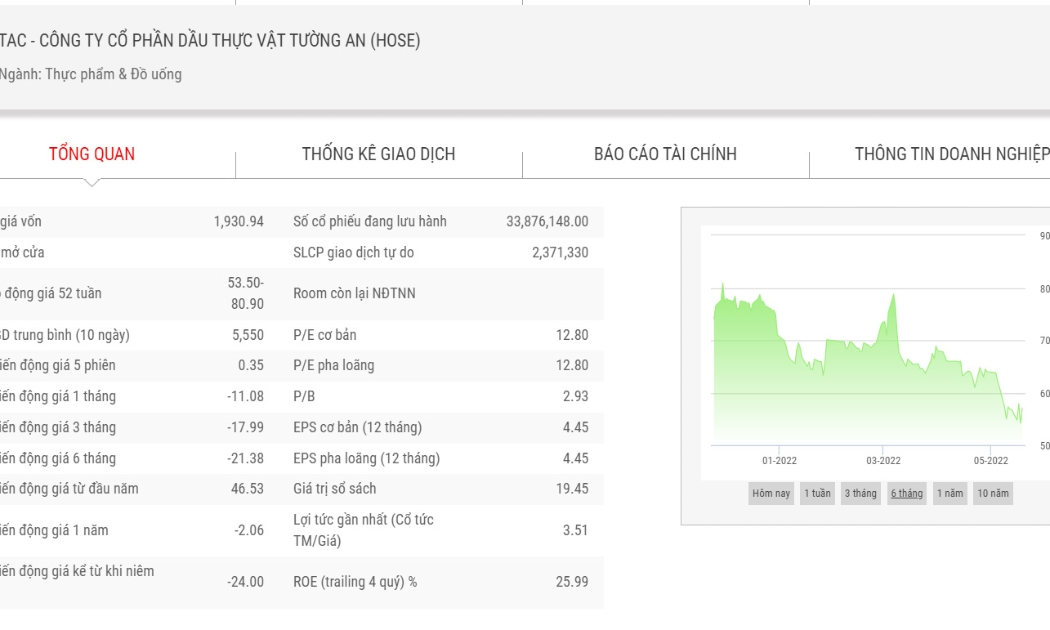The height and width of the screenshot is (630, 1050).
Task: Select the 1 năm chart range
Action: coord(950,493)
